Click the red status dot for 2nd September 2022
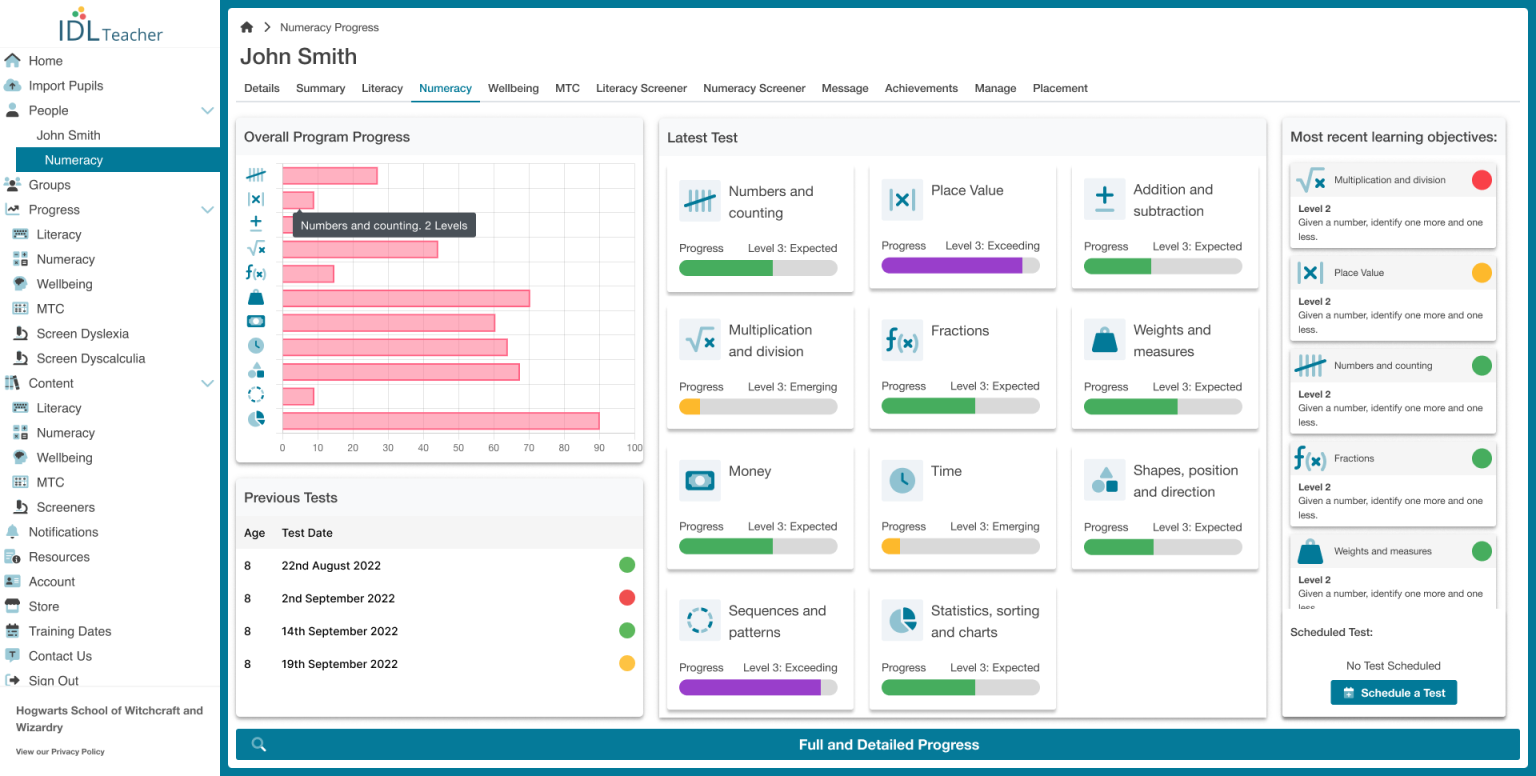Image resolution: width=1536 pixels, height=776 pixels. point(627,597)
